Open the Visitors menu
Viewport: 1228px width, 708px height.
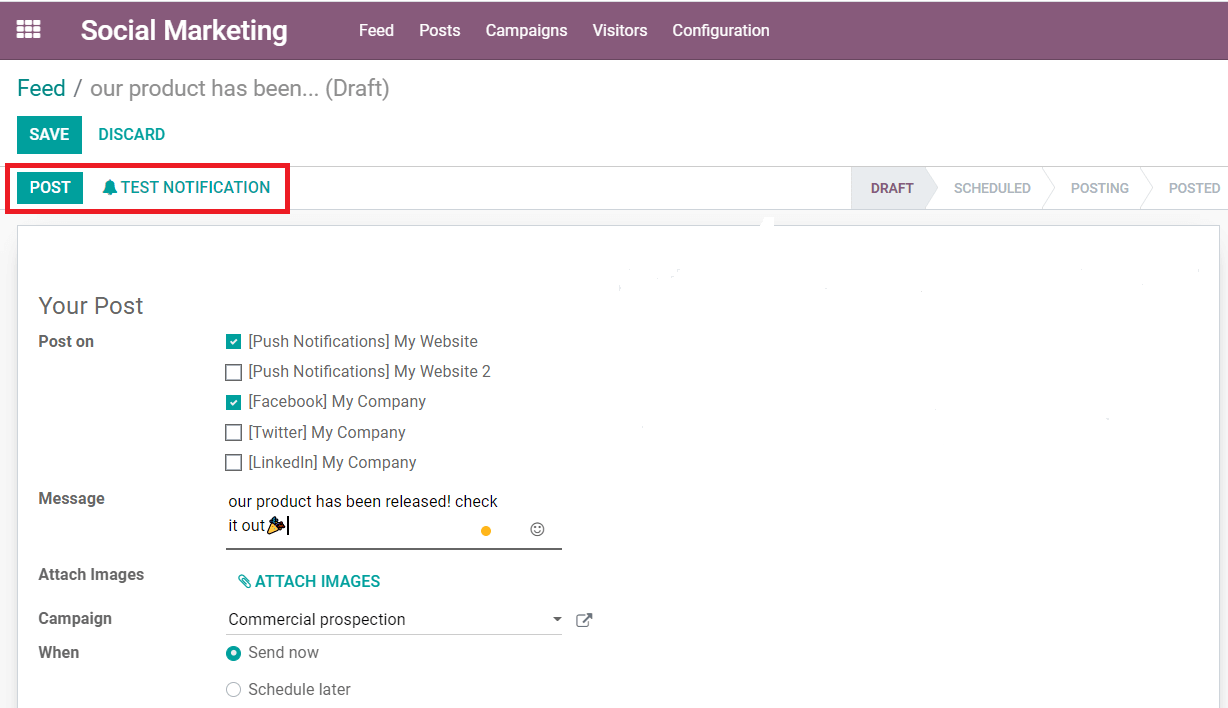pyautogui.click(x=620, y=30)
